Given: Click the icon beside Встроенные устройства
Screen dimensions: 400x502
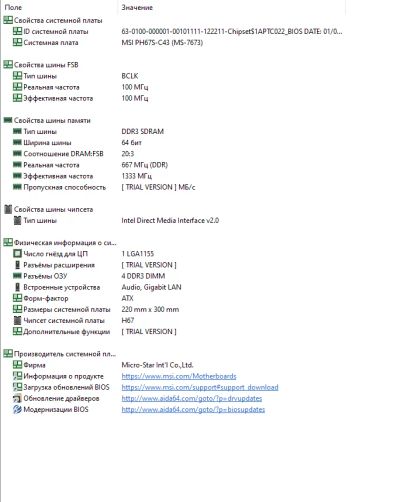Looking at the screenshot, I should coord(17,287).
